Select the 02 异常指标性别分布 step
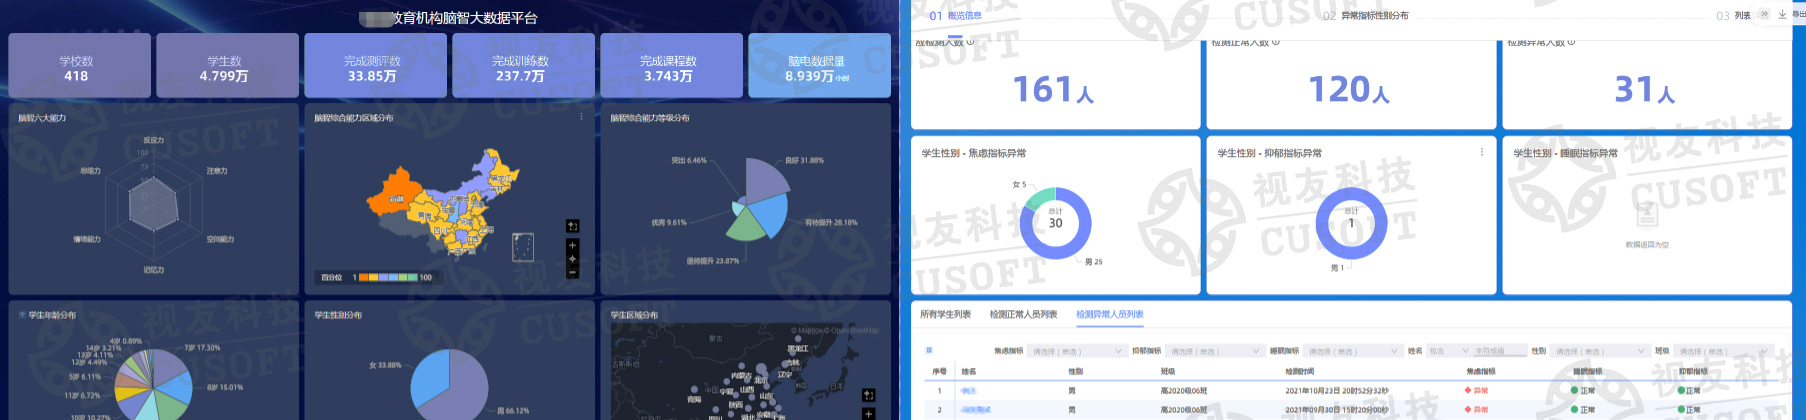The height and width of the screenshot is (420, 1806). (x=1366, y=16)
